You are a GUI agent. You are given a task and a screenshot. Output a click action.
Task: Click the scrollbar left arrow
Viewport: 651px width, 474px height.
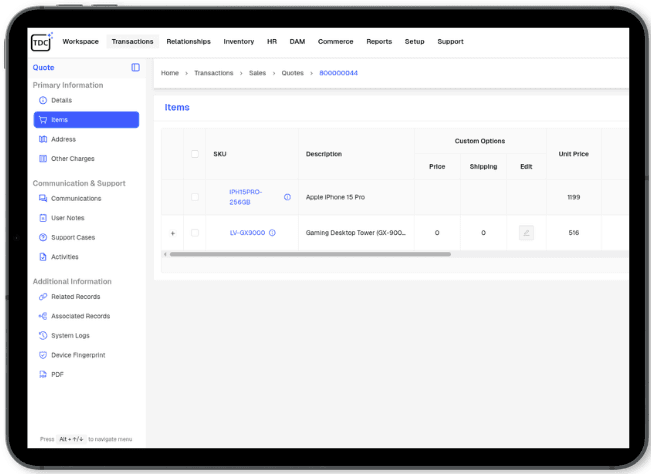click(x=165, y=254)
